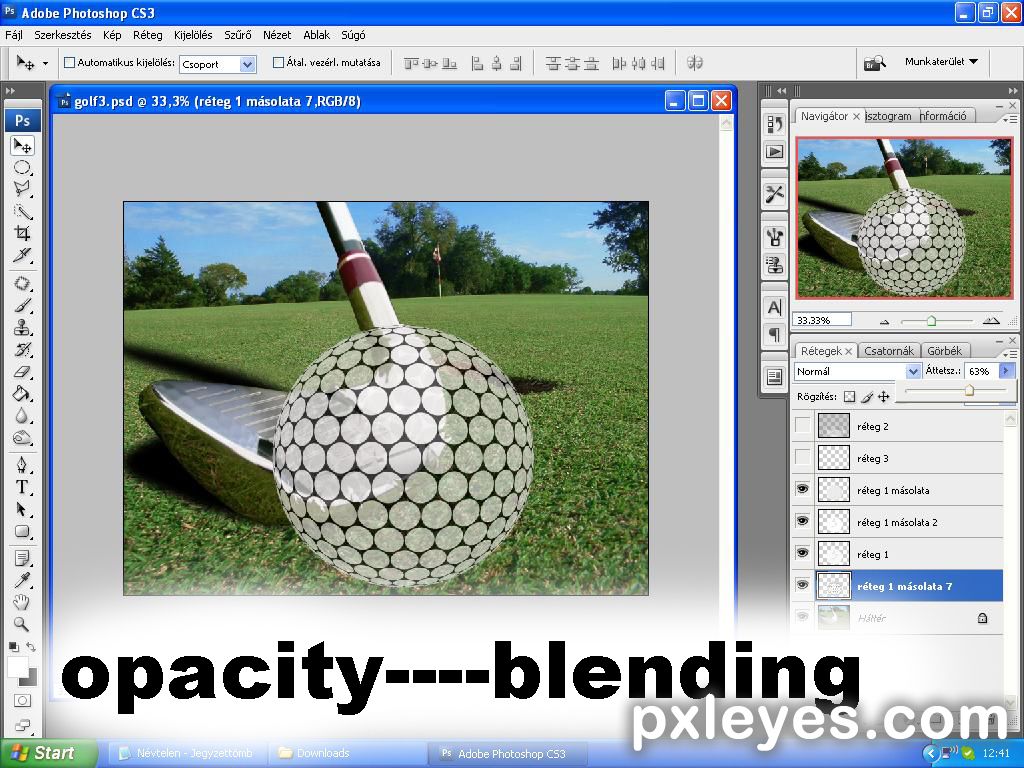Activate the Hand tool

point(23,602)
